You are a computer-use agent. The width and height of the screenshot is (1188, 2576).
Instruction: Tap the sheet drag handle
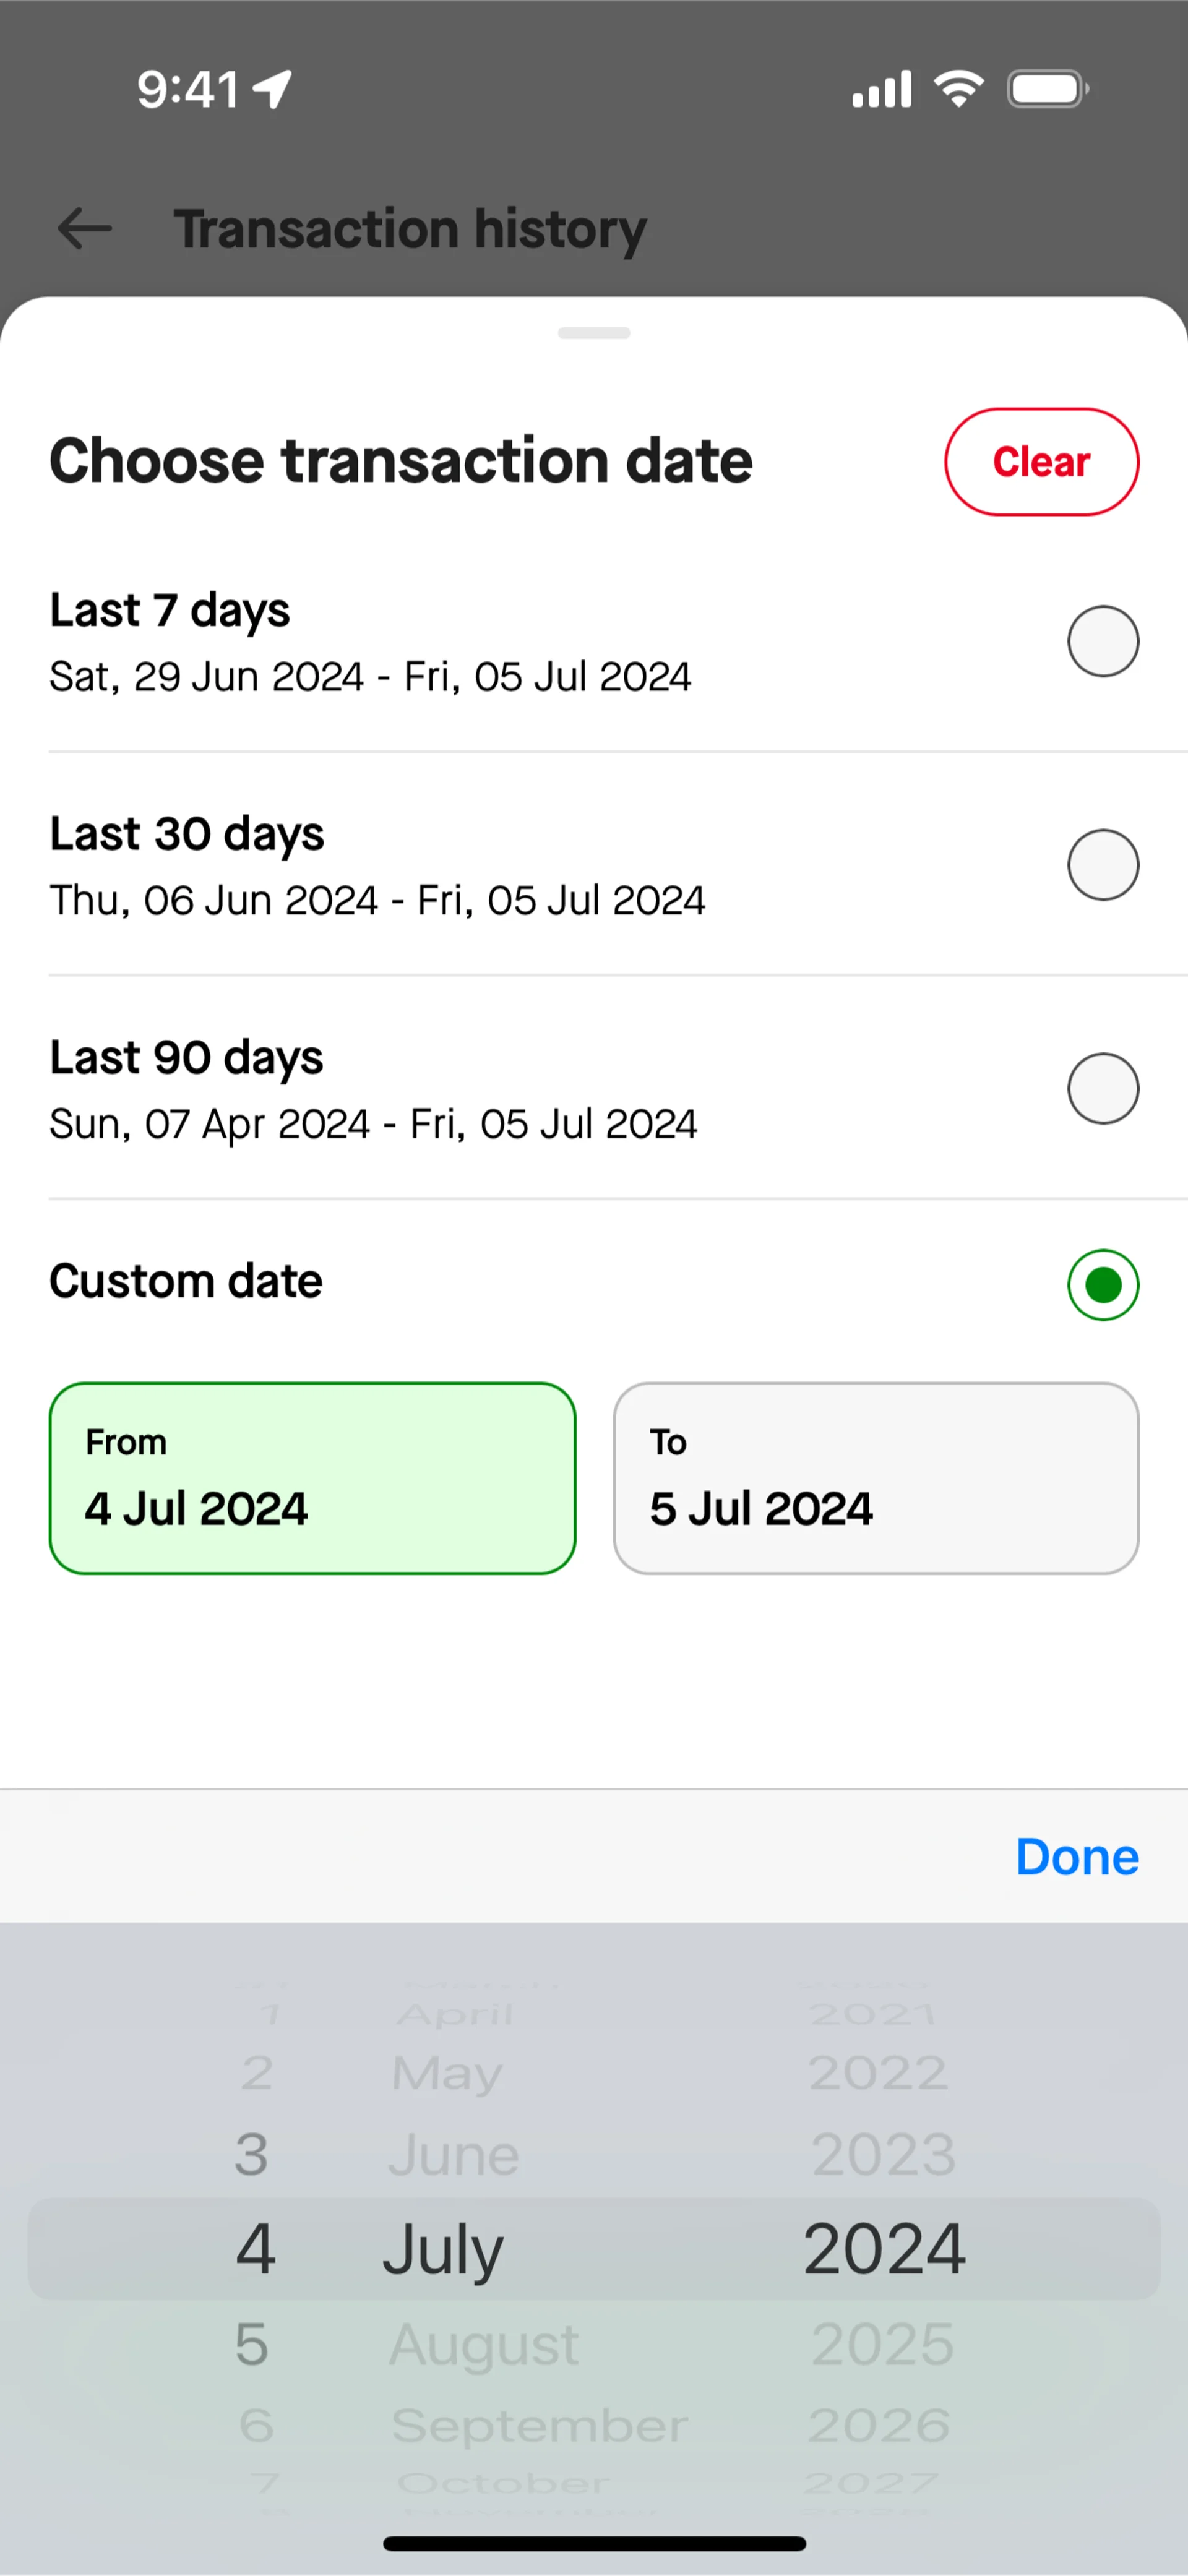click(594, 333)
